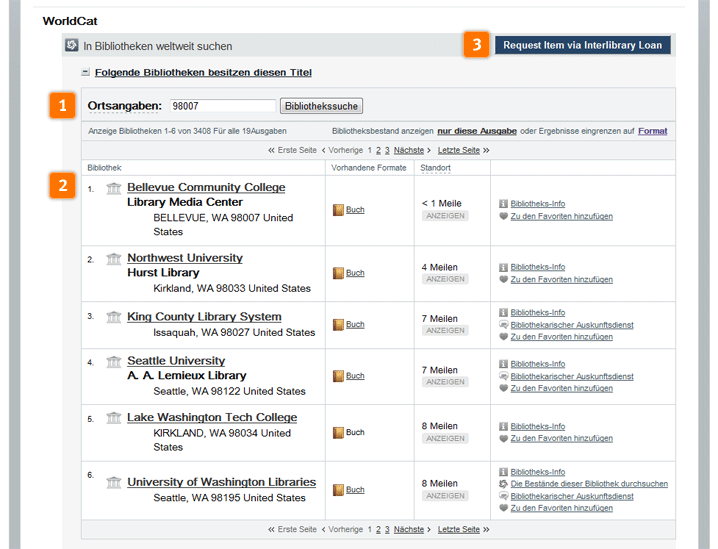Click into the Ortsangaben postal code field
The image size is (718, 549).
pyautogui.click(x=222, y=105)
